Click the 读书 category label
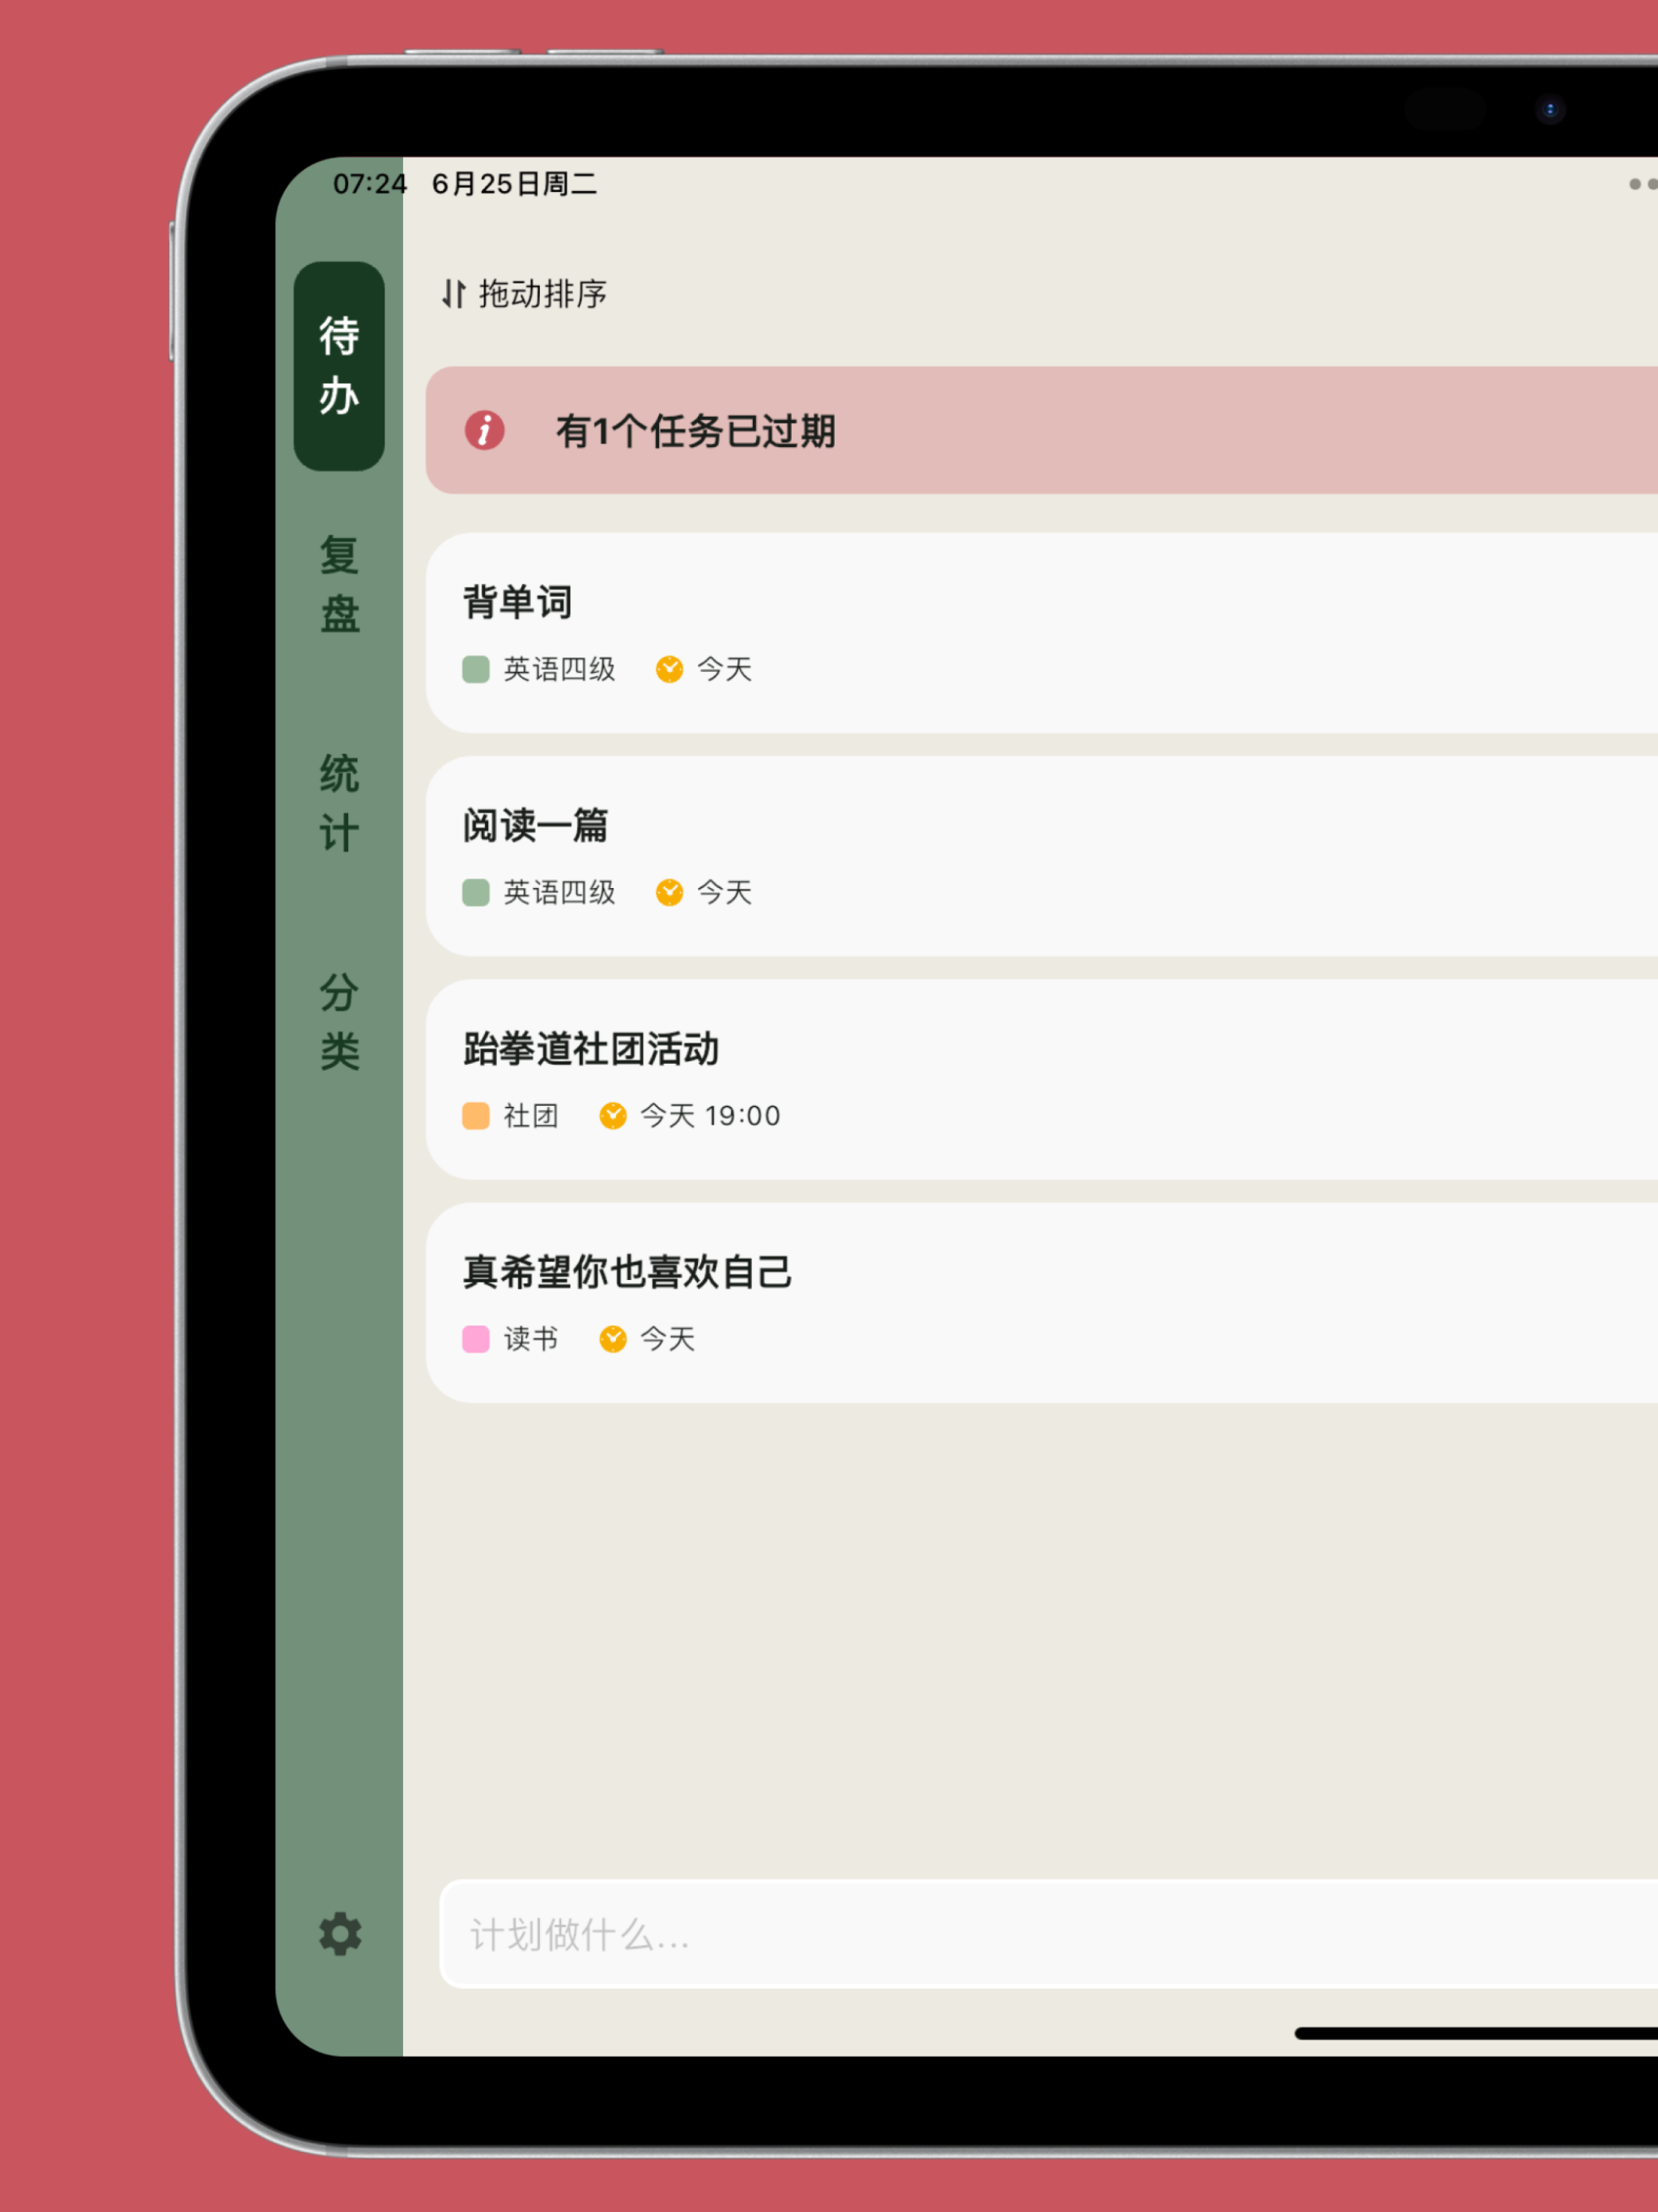 [531, 1339]
